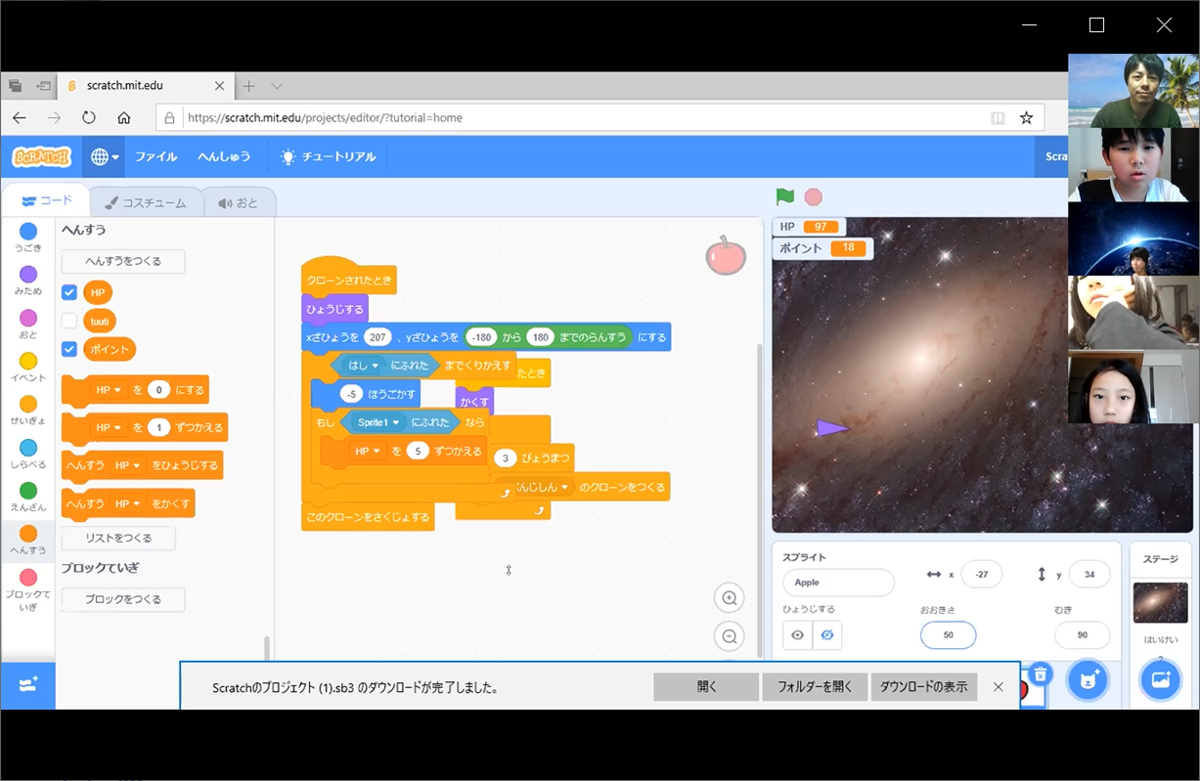Open the globe language menu
1200x781 pixels.
104,157
